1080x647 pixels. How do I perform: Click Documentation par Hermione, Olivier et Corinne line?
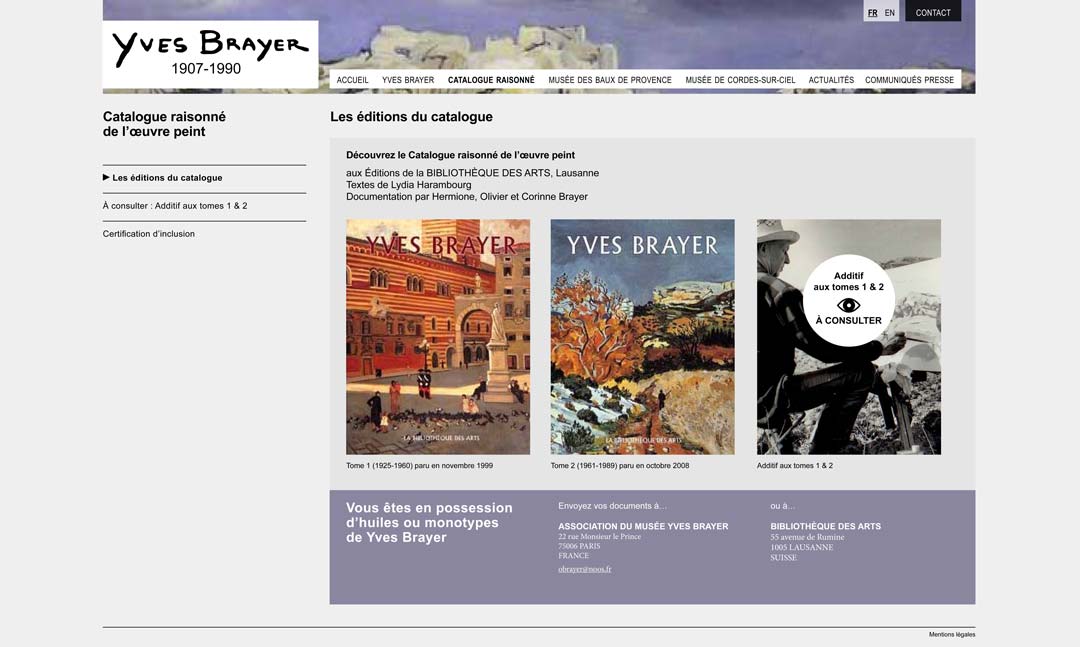[x=467, y=196]
